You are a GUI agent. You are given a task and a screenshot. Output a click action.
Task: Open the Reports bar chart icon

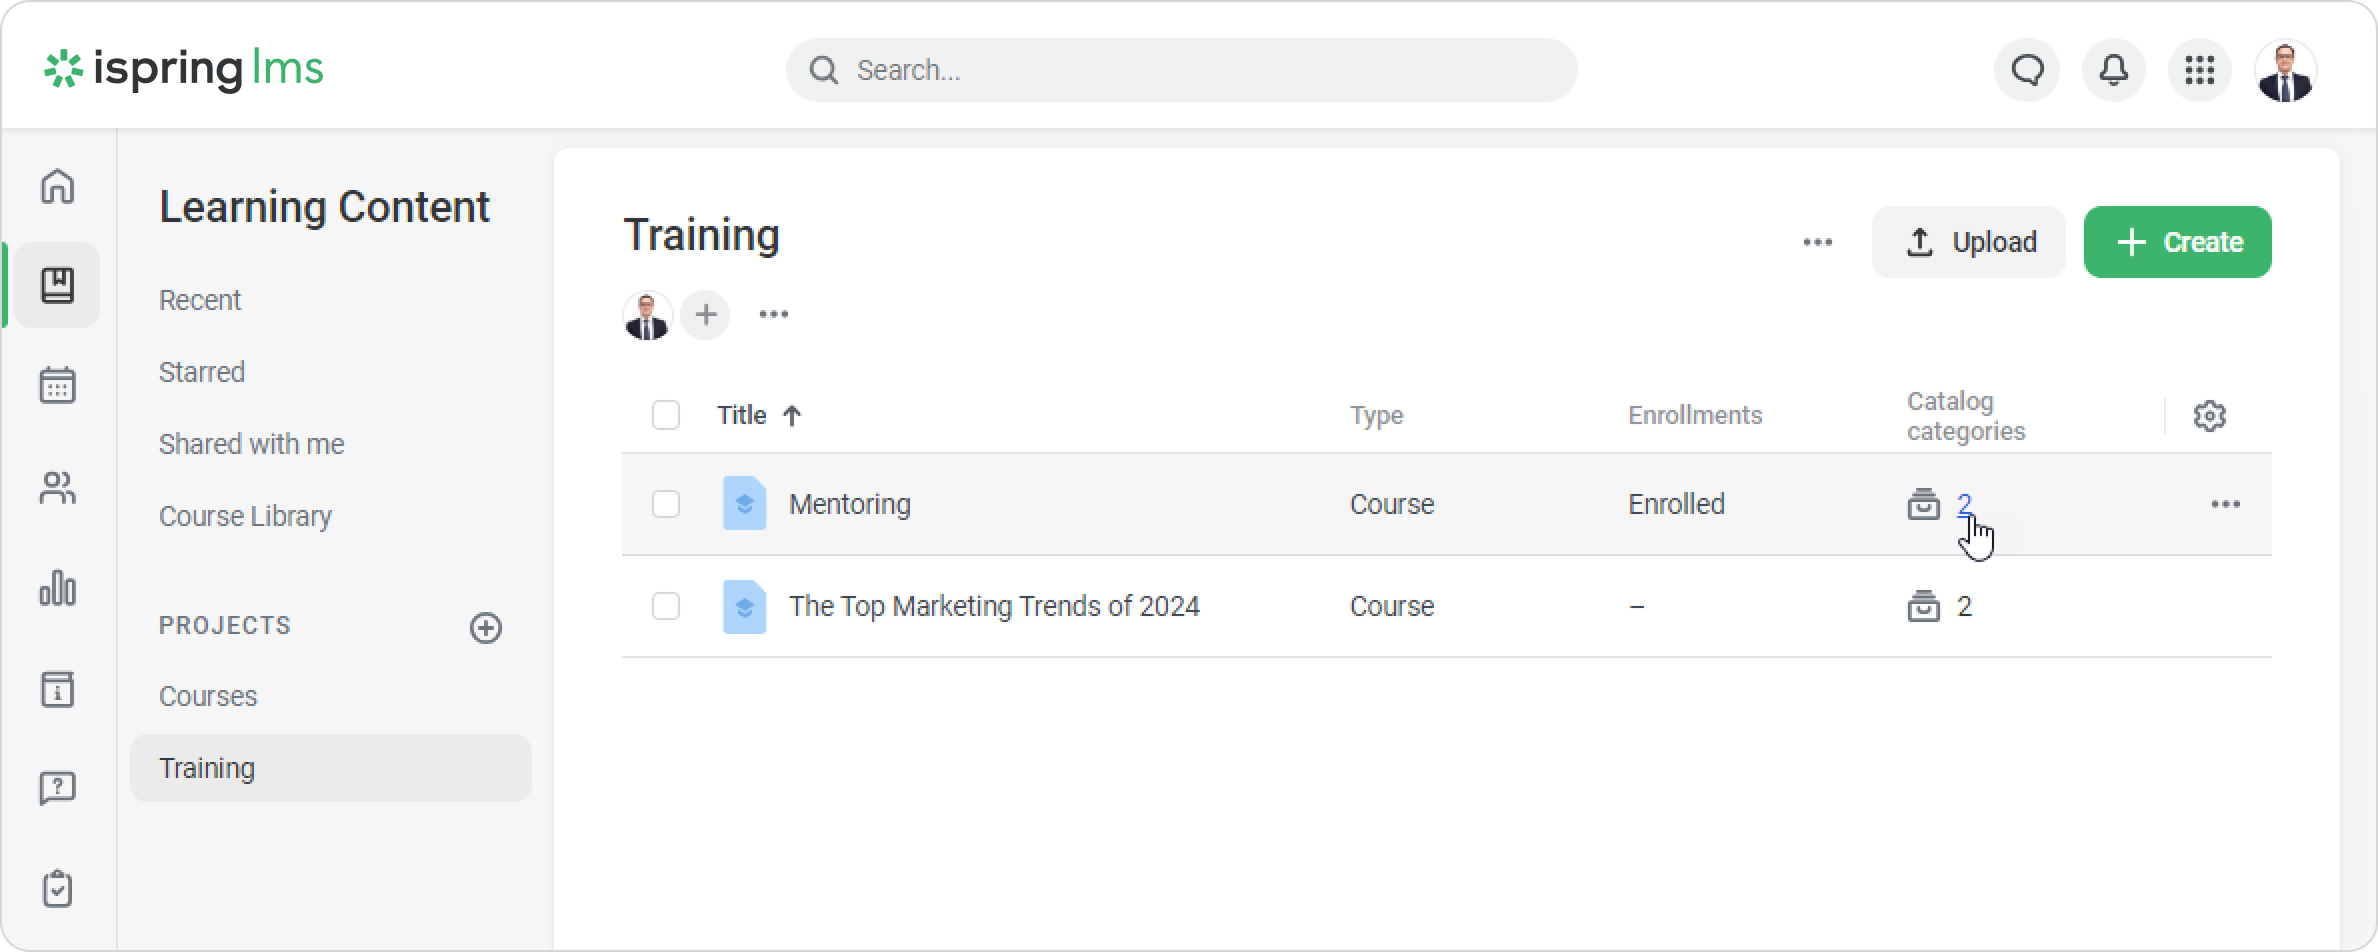coord(57,588)
